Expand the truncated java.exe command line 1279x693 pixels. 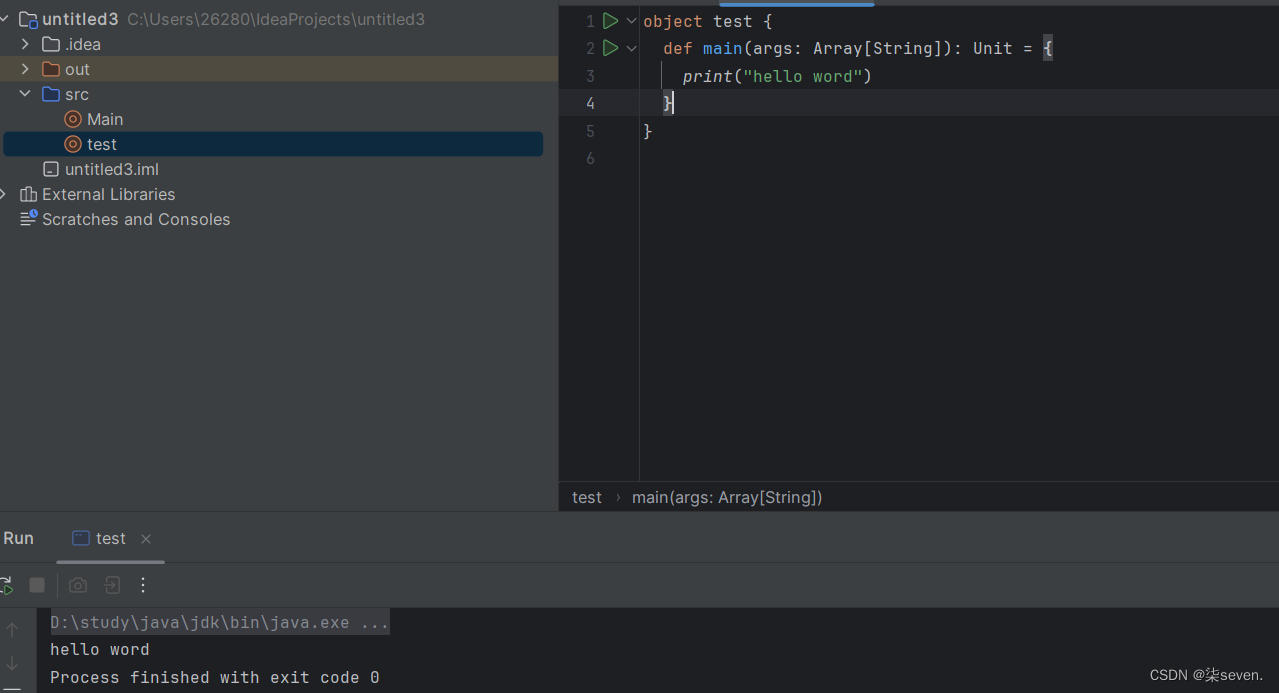(x=377, y=622)
